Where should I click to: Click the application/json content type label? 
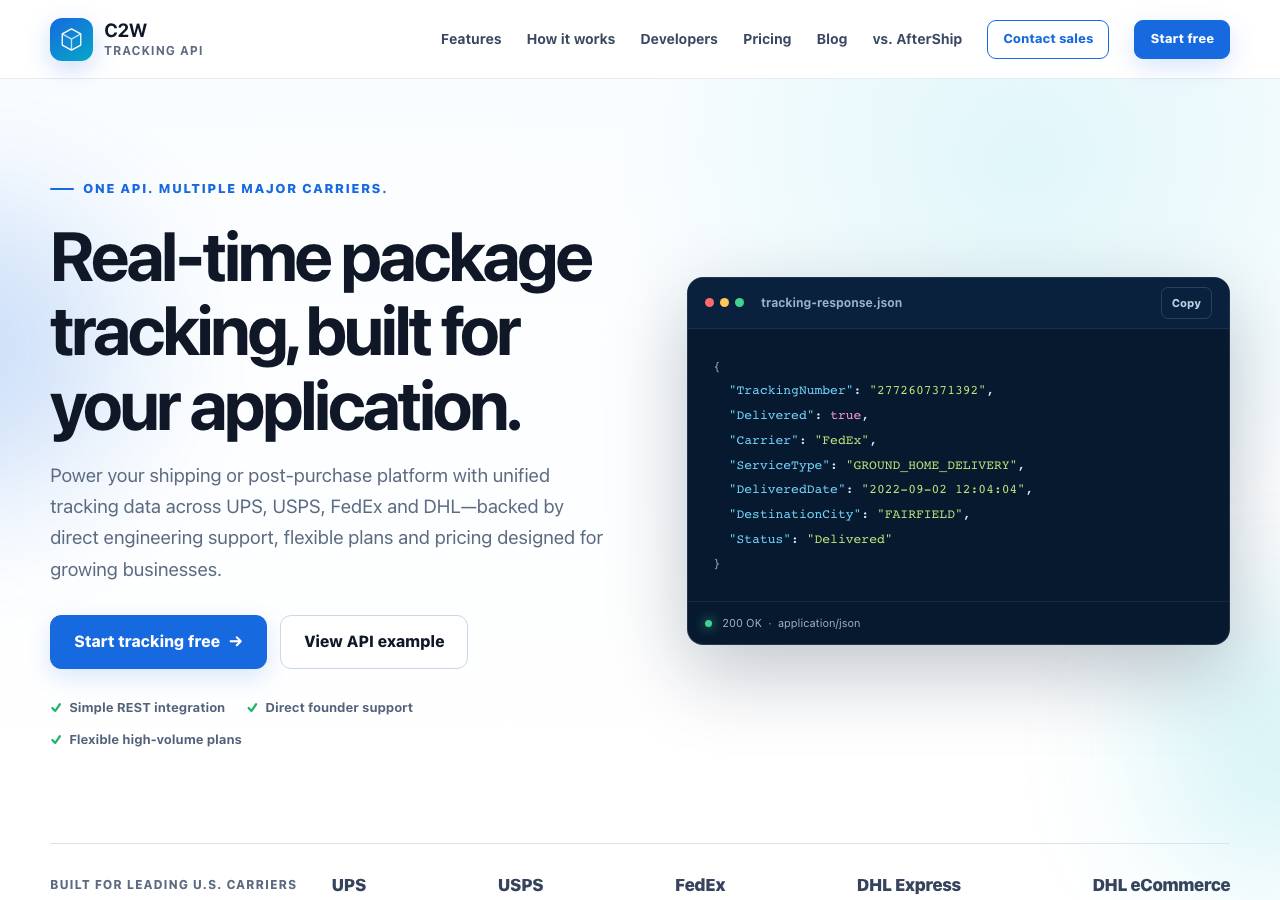click(819, 623)
